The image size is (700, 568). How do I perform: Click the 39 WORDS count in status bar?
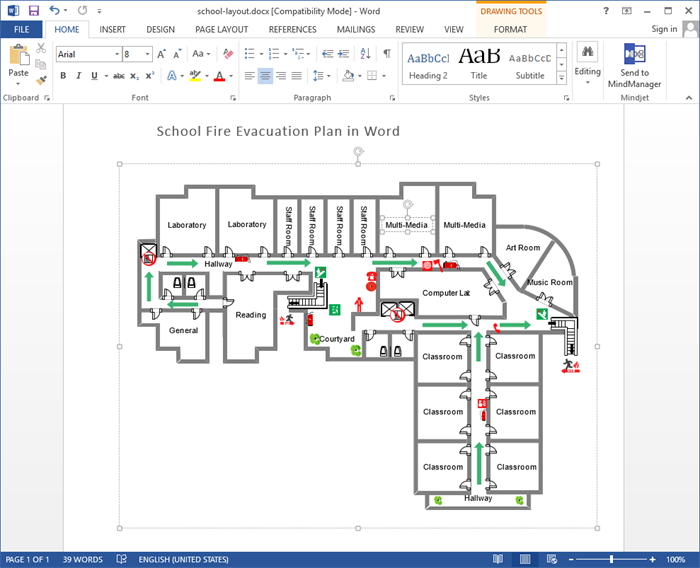coord(82,558)
